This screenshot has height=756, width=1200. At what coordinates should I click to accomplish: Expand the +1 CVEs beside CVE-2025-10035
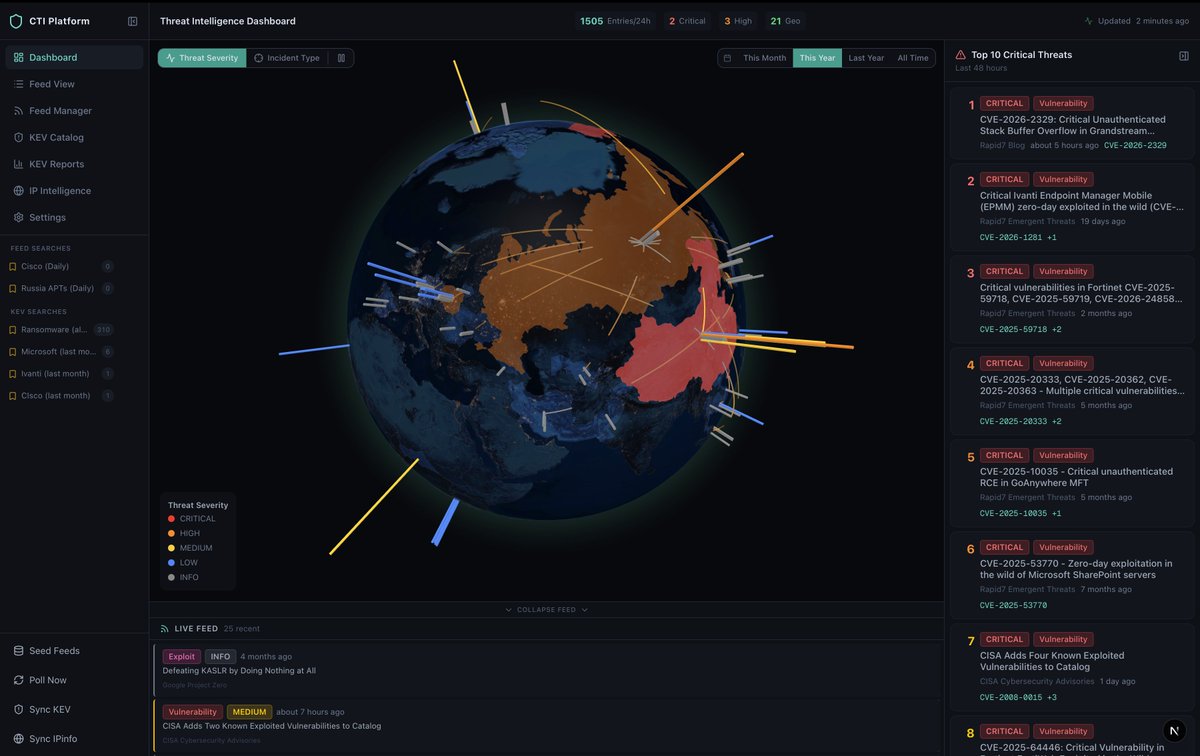coord(1056,513)
